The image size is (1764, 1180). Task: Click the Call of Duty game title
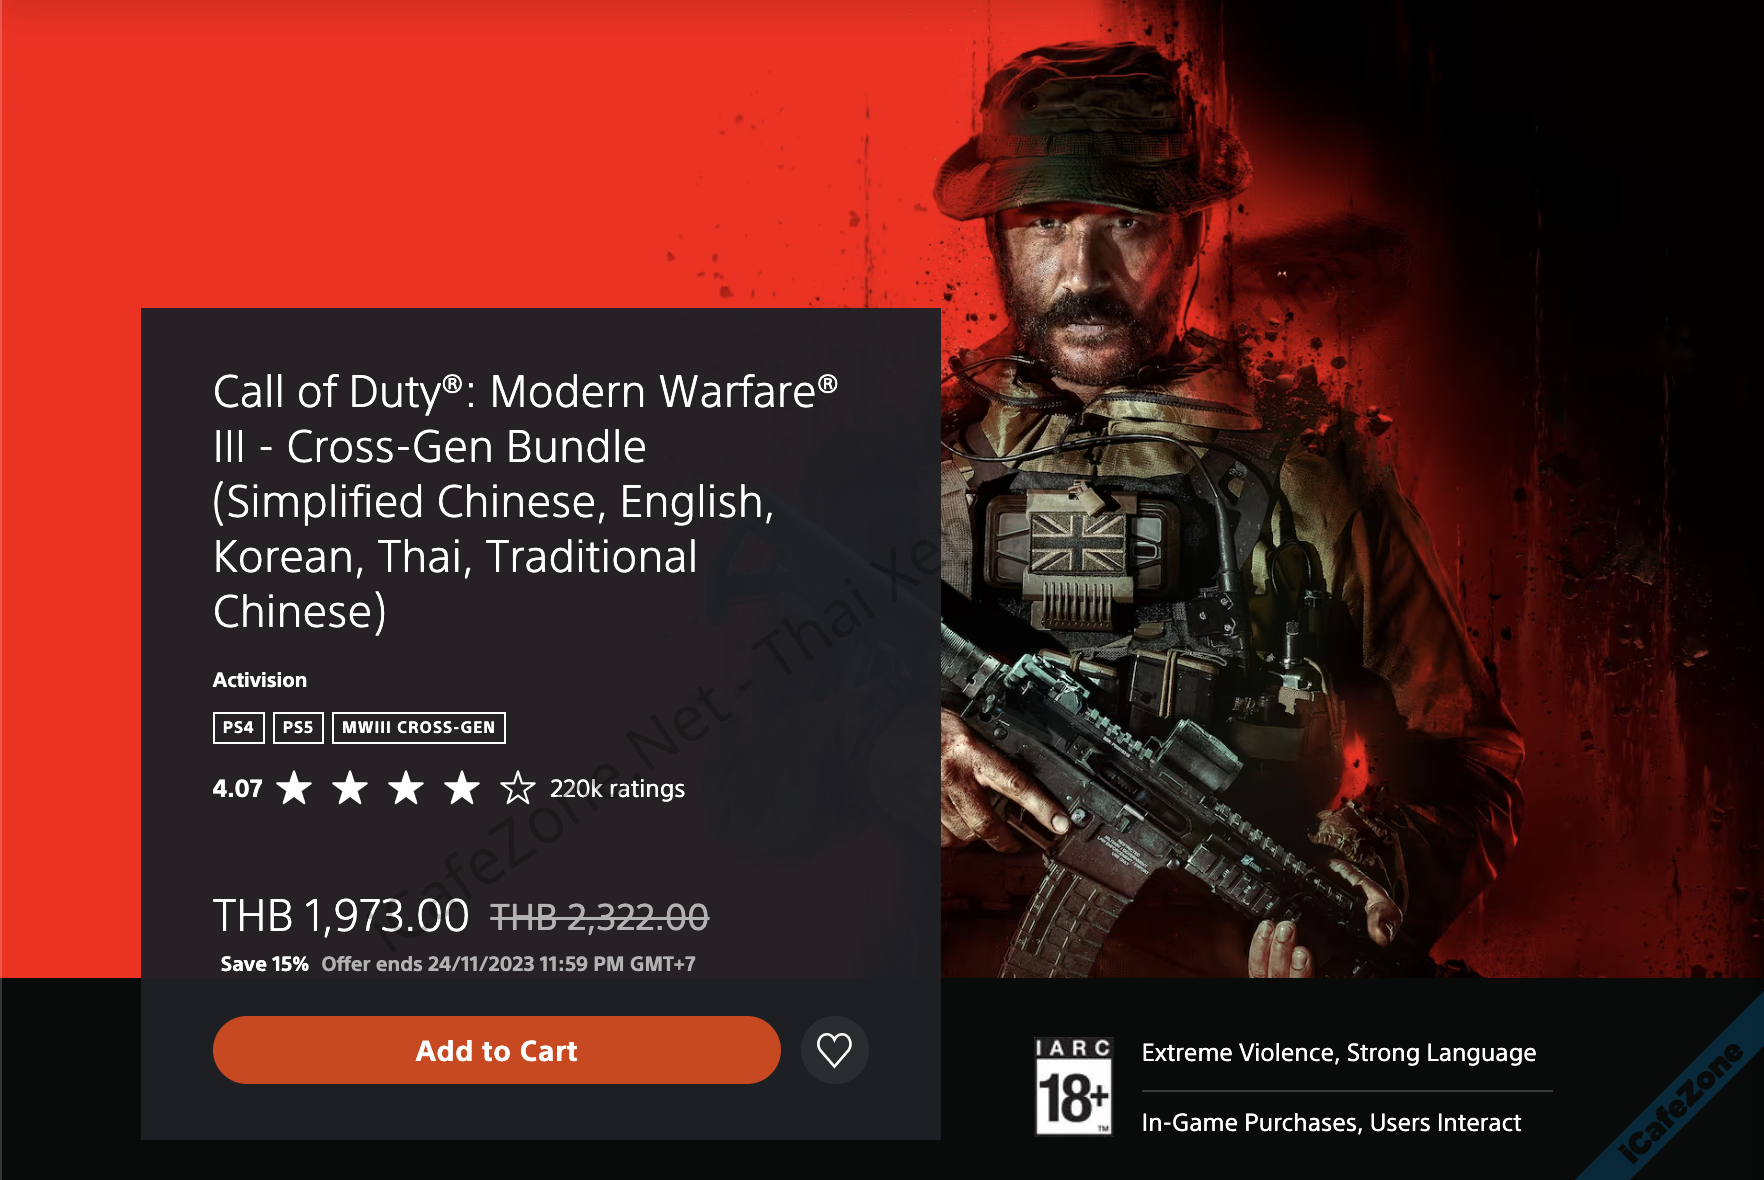(525, 501)
